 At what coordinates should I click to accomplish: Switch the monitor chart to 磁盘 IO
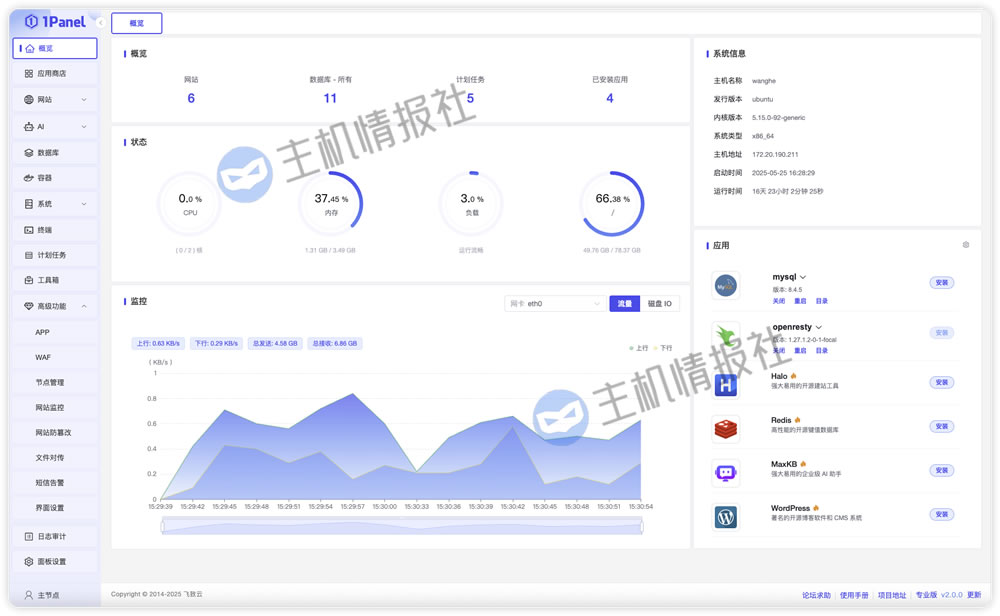659,303
